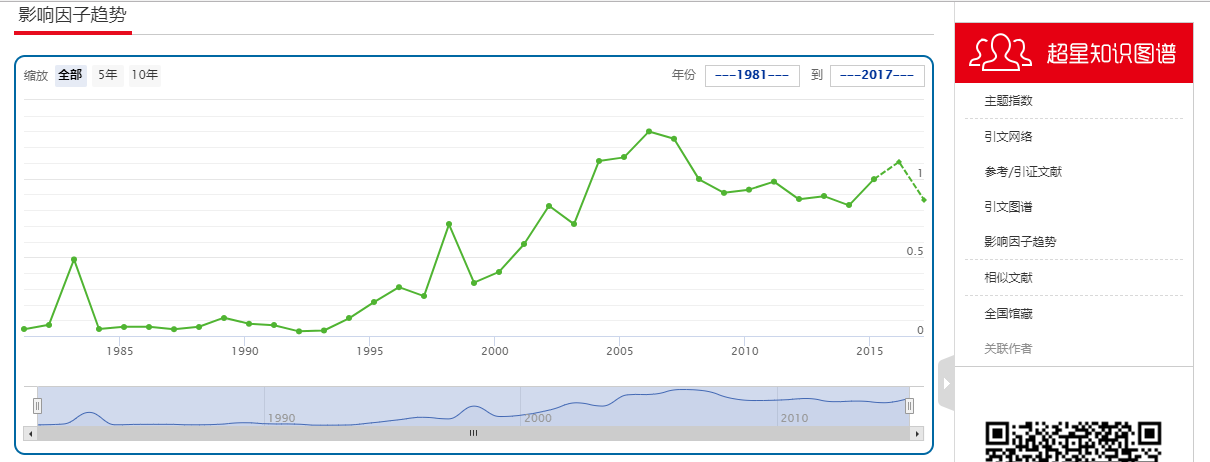Click the 超星知识图谱 people icon
Screen dimensions: 1210x462
[1002, 52]
